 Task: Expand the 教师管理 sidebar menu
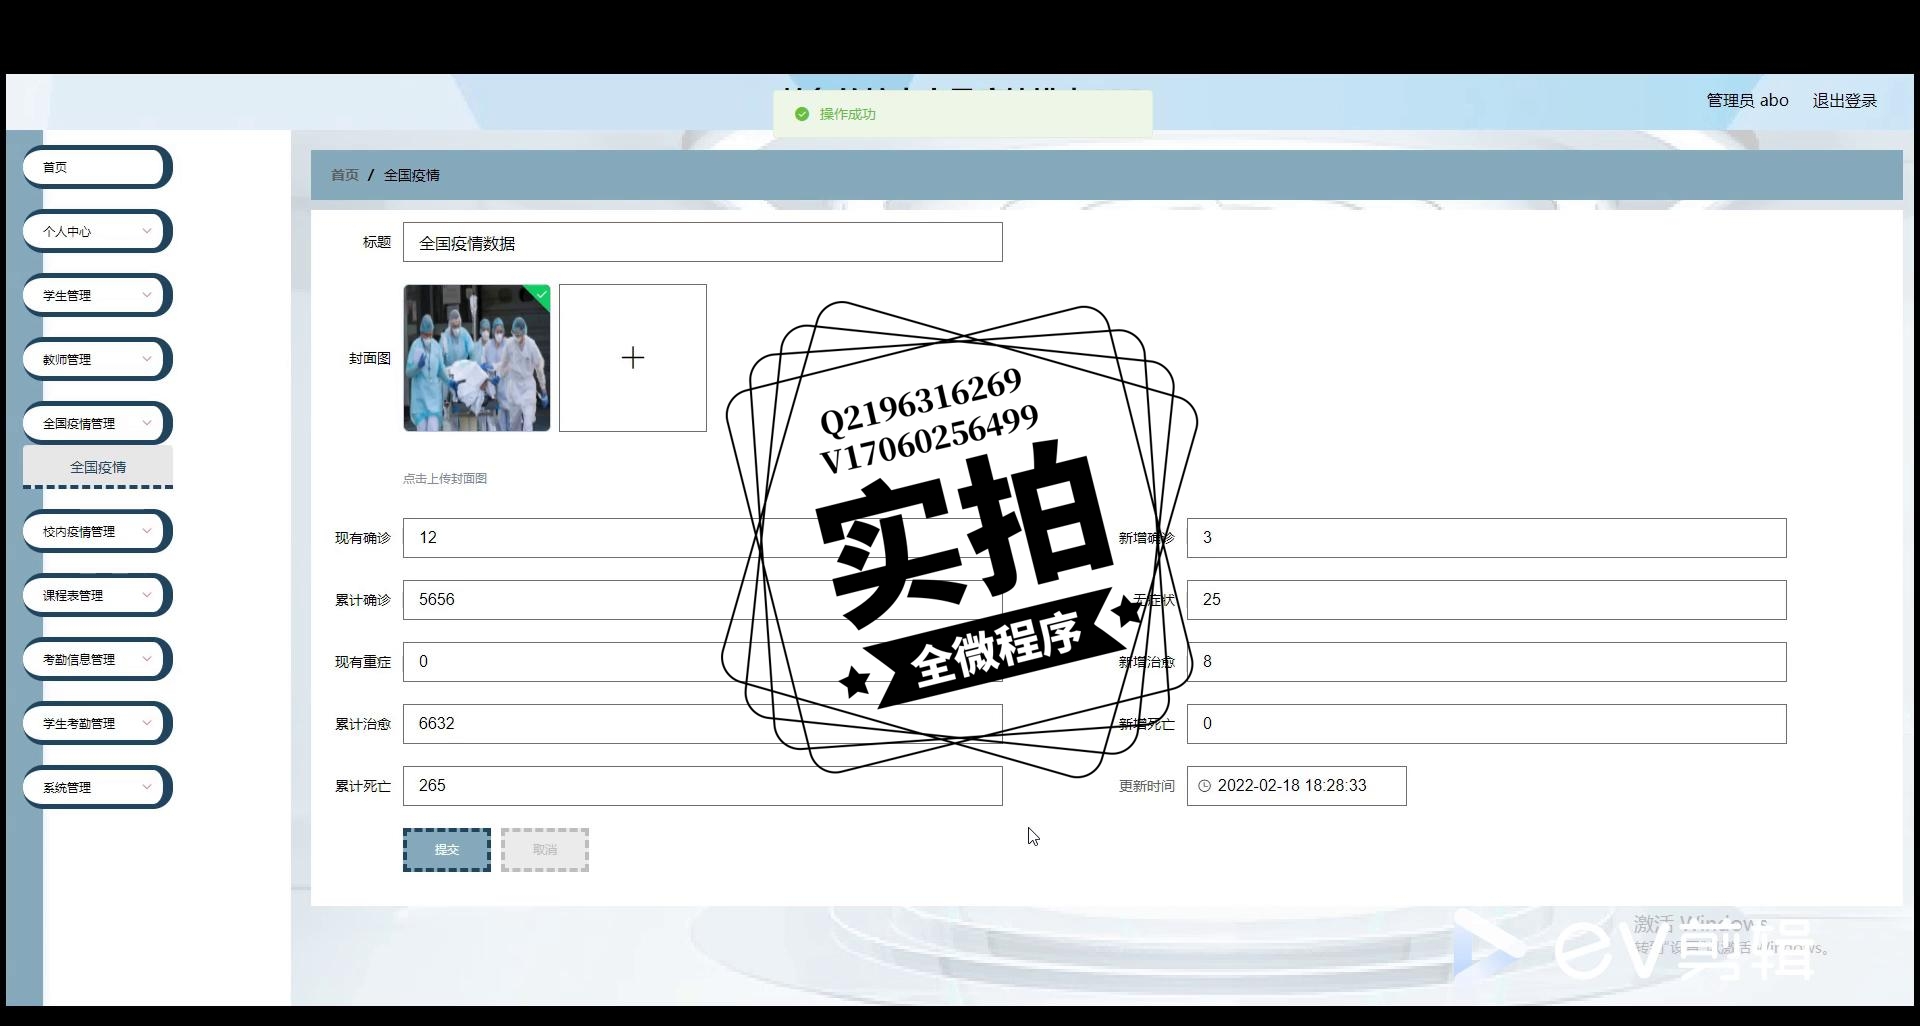pyautogui.click(x=97, y=359)
